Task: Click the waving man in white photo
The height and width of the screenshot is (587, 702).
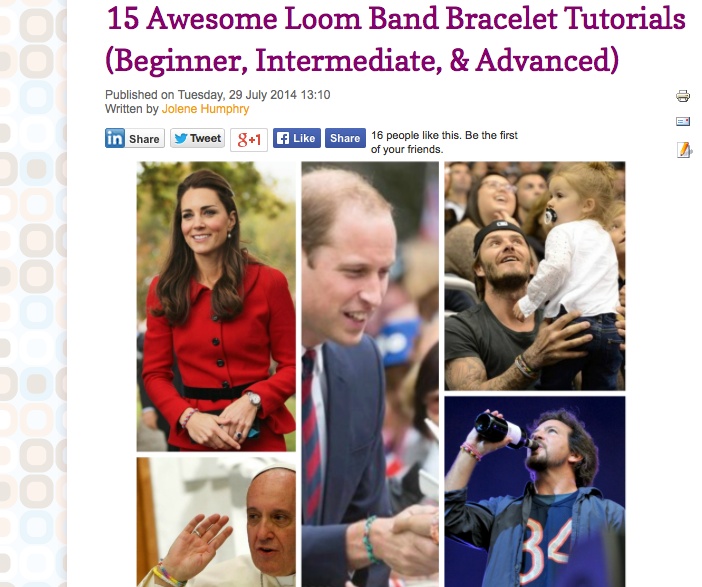Action: pos(216,522)
